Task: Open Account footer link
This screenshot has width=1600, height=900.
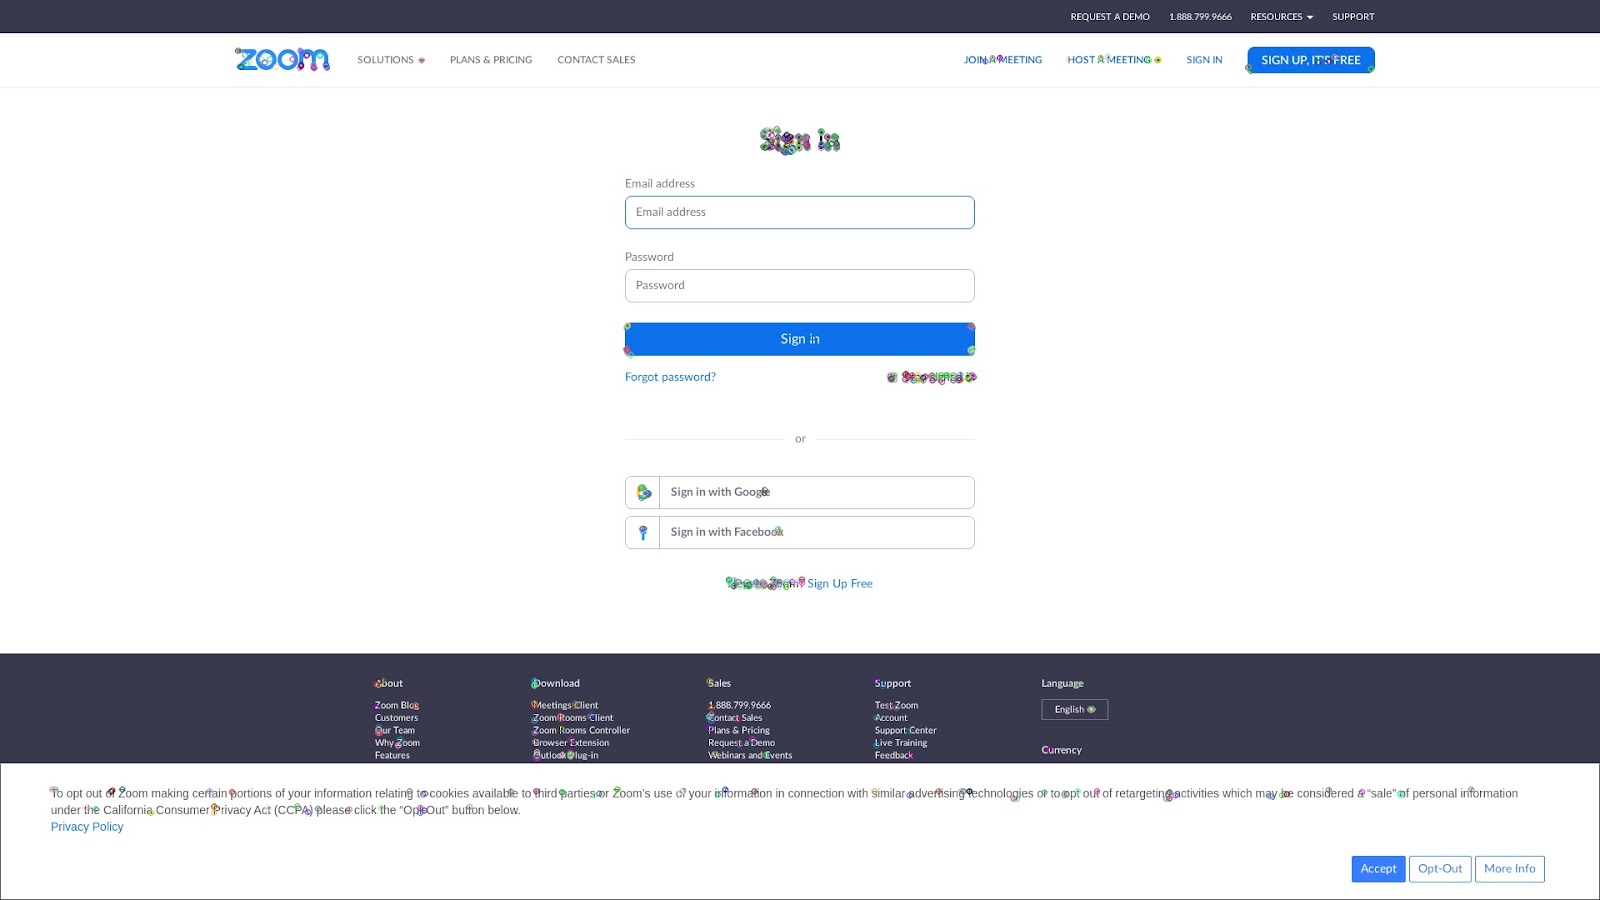Action: pyautogui.click(x=891, y=718)
